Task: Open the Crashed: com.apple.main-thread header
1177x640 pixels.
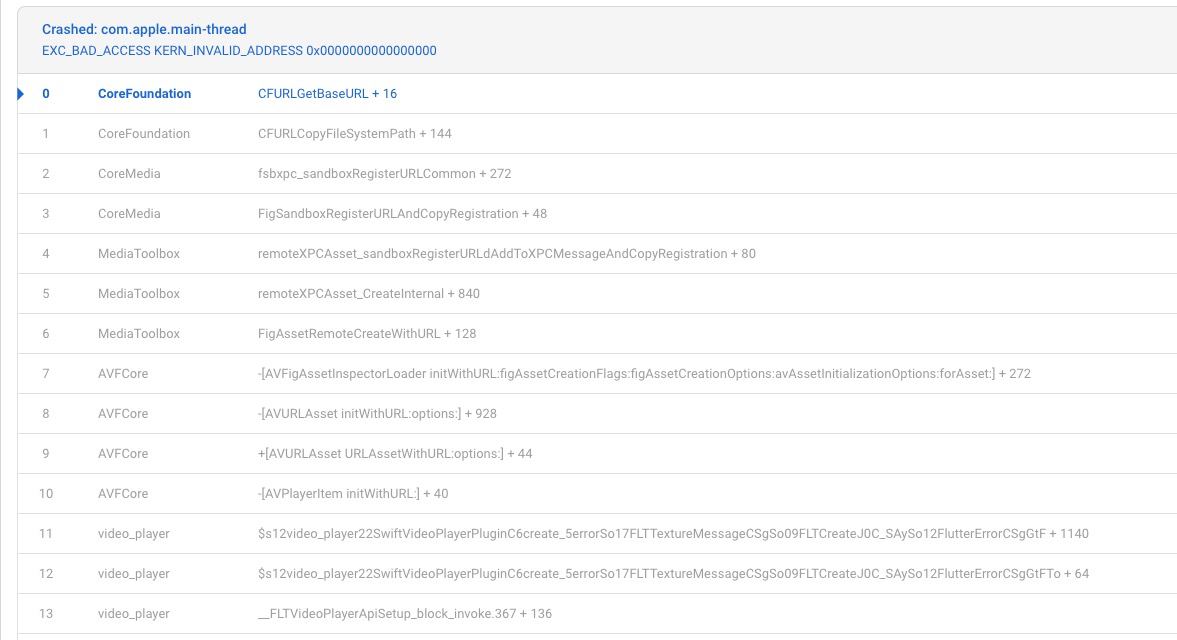Action: [x=144, y=30]
